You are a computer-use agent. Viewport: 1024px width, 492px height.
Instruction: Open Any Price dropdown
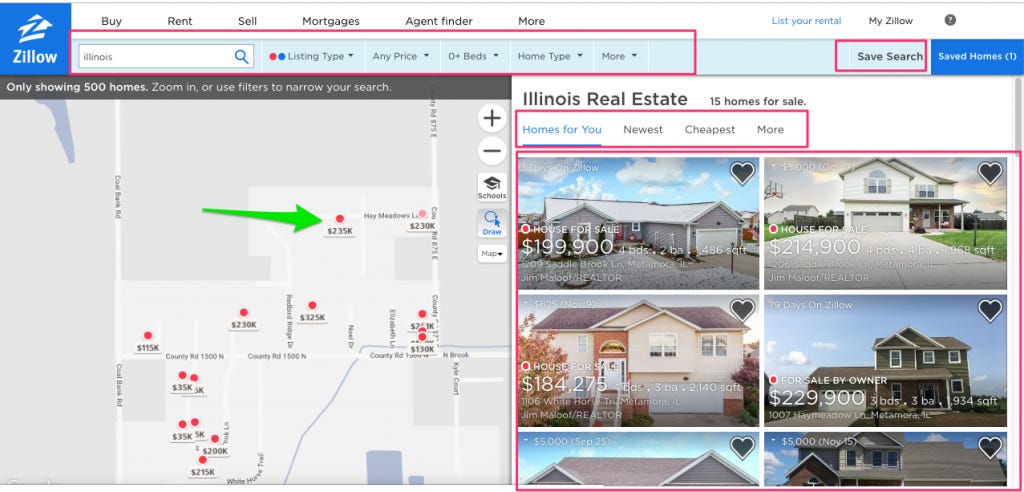pyautogui.click(x=401, y=57)
